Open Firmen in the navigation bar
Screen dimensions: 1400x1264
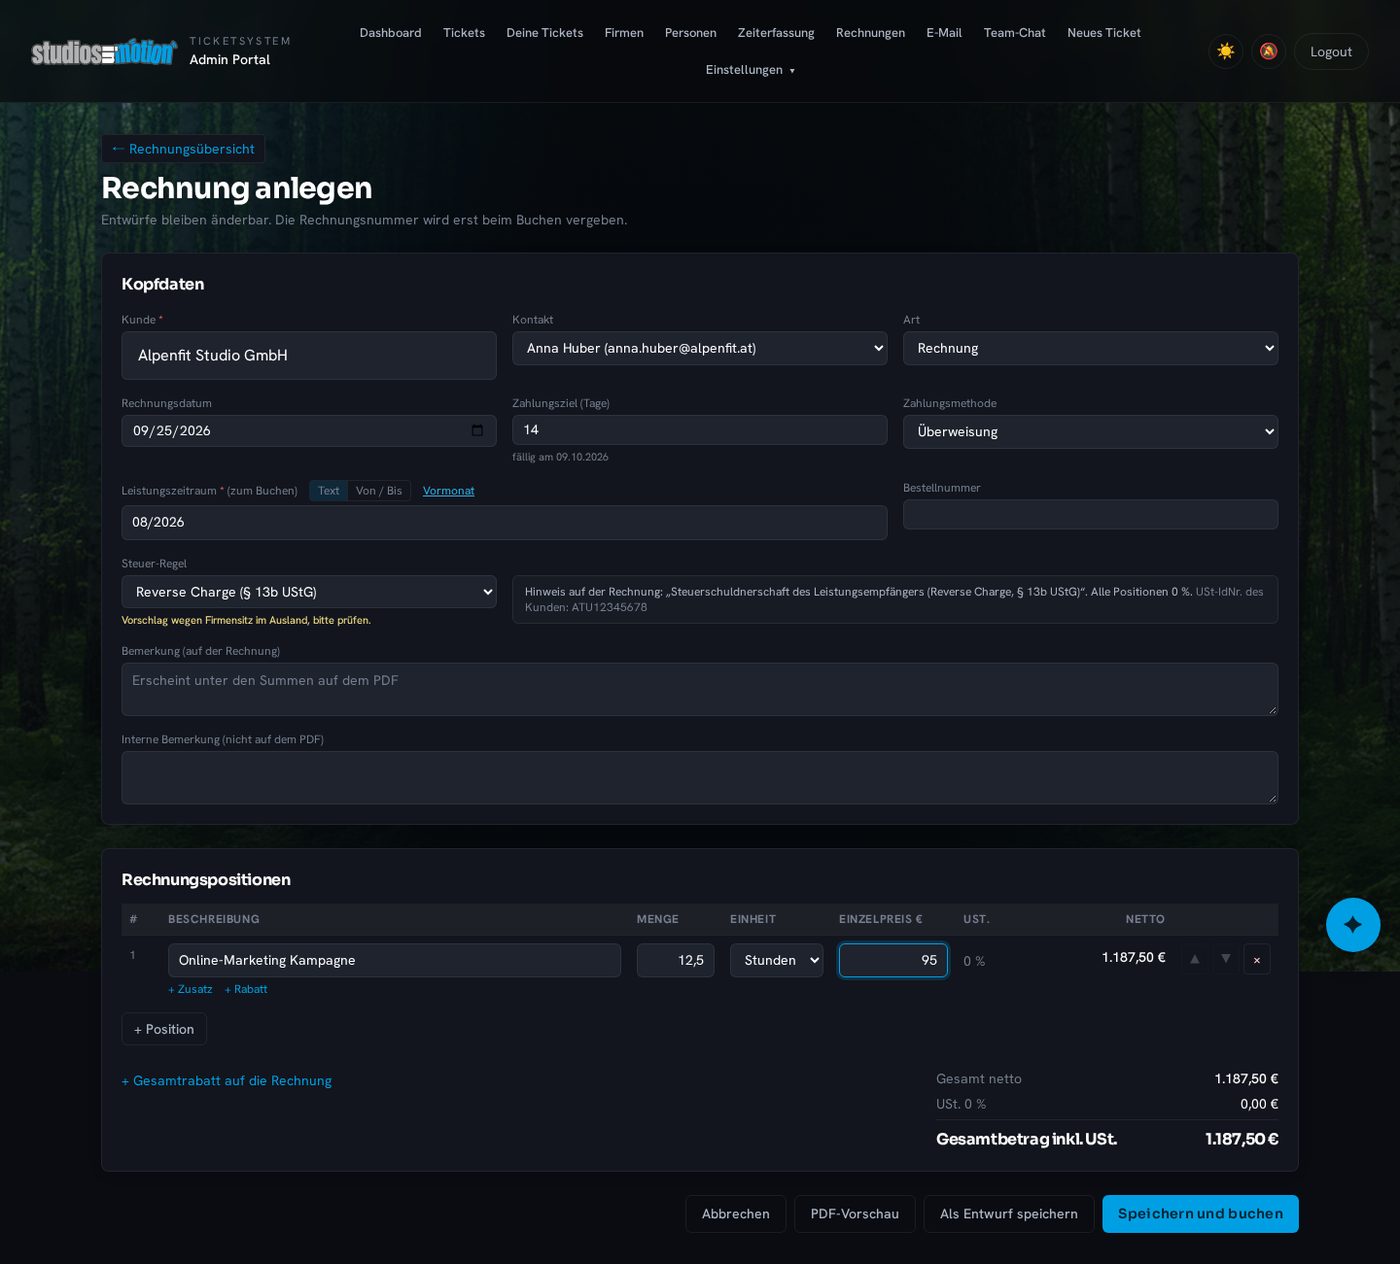[624, 33]
